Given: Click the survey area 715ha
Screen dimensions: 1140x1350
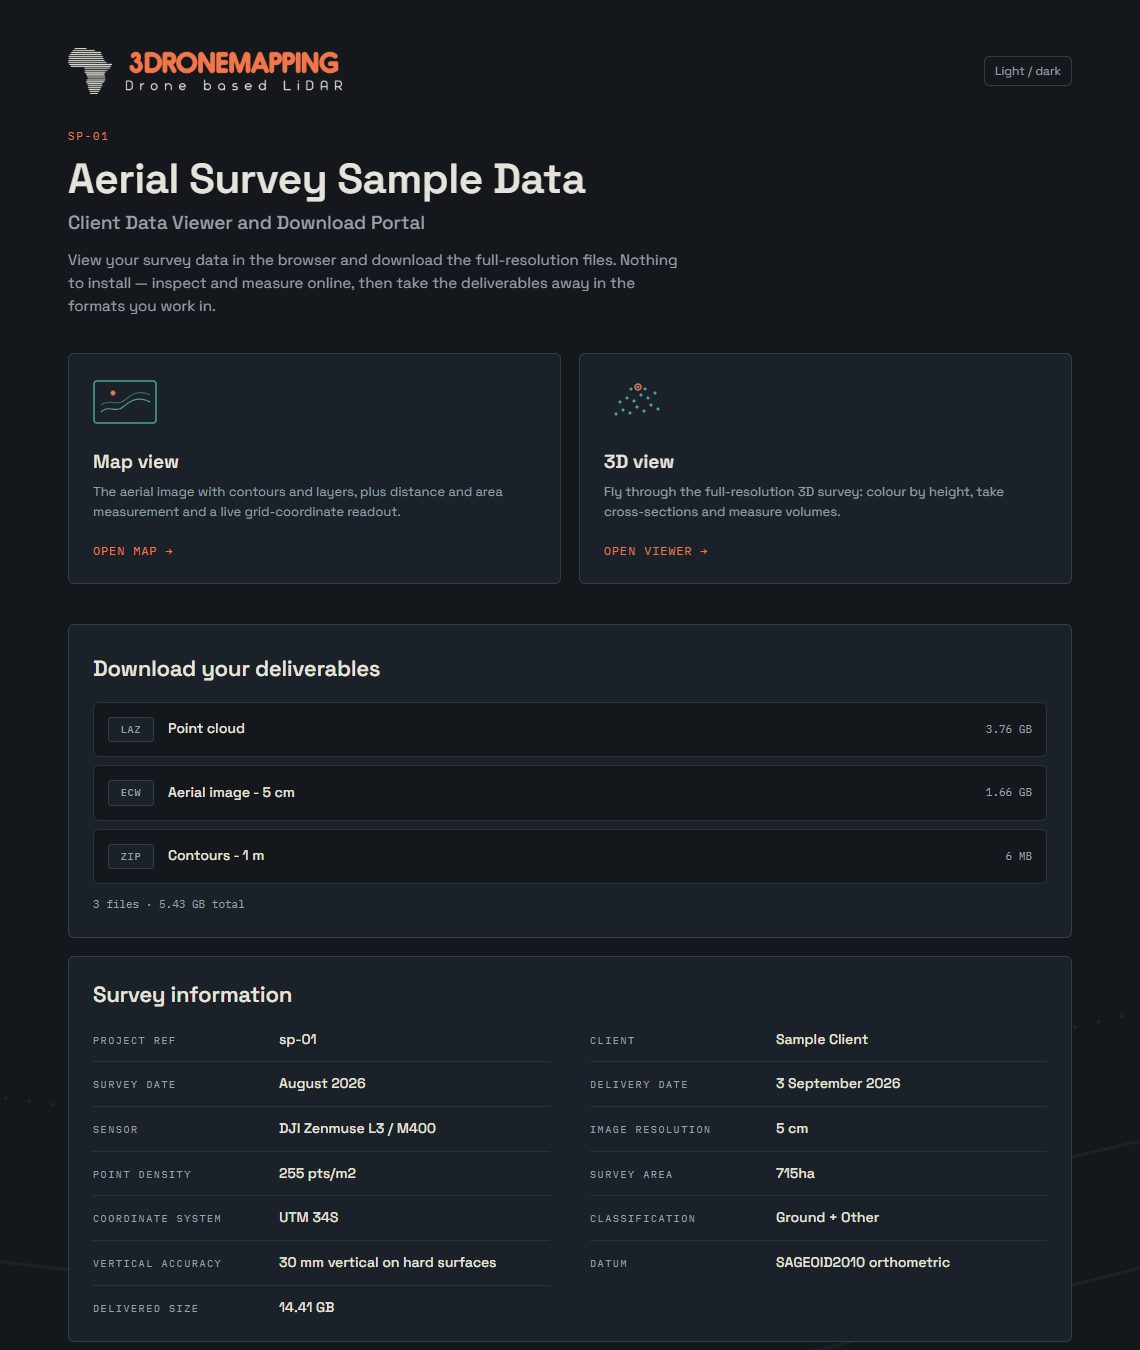Looking at the screenshot, I should (x=795, y=1173).
